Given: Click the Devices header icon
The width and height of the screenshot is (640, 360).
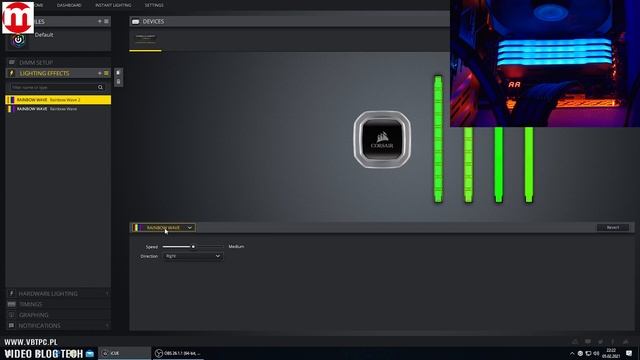Looking at the screenshot, I should pyautogui.click(x=136, y=22).
